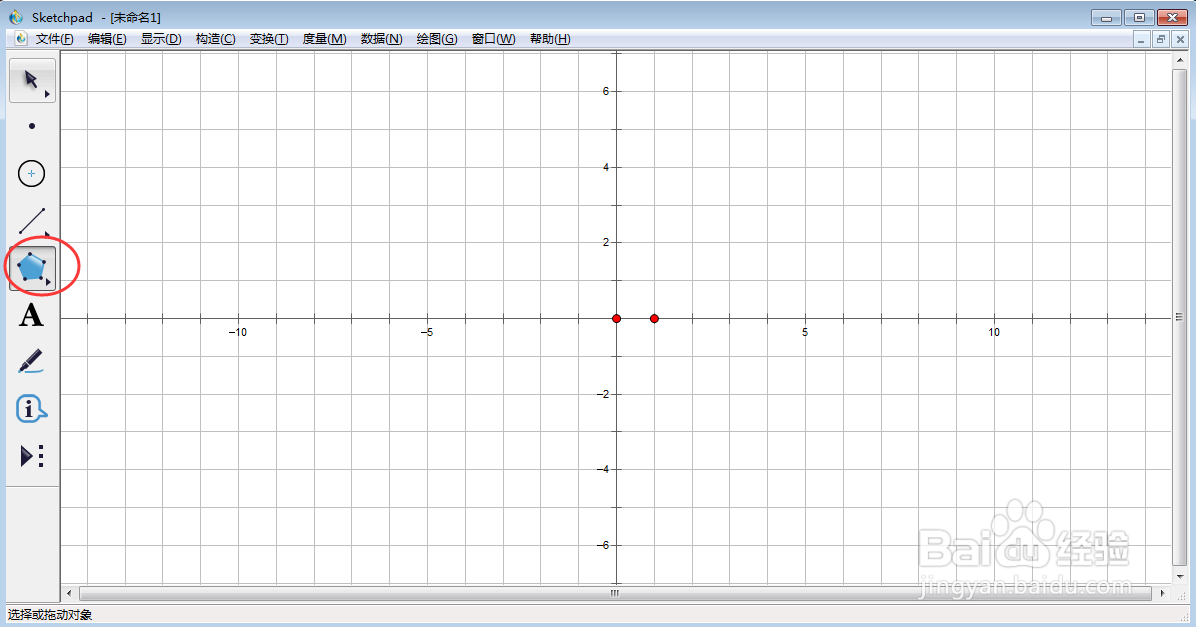Open the 窗口(W) menu
Image resolution: width=1196 pixels, height=627 pixels.
[x=494, y=39]
